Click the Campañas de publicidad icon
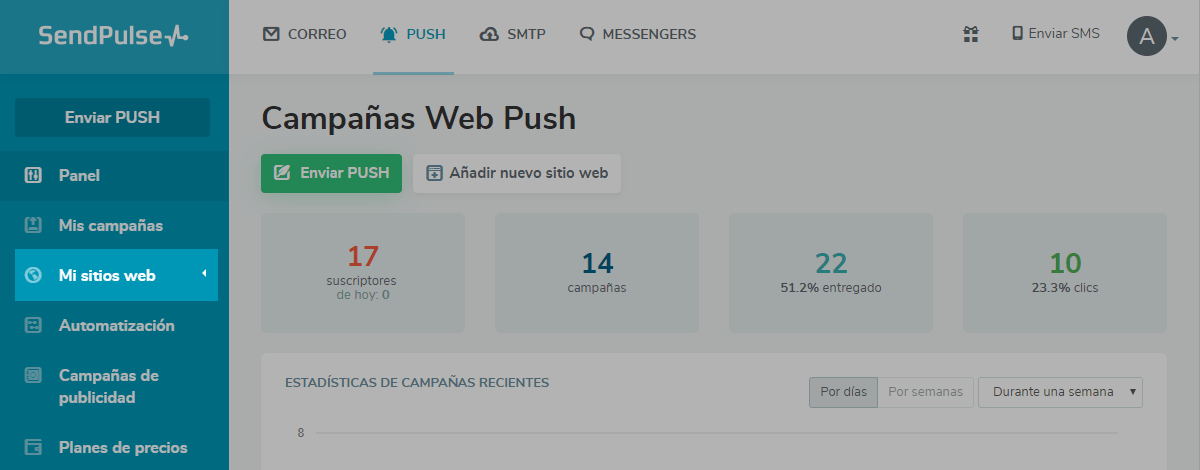The width and height of the screenshot is (1200, 470). 33,376
